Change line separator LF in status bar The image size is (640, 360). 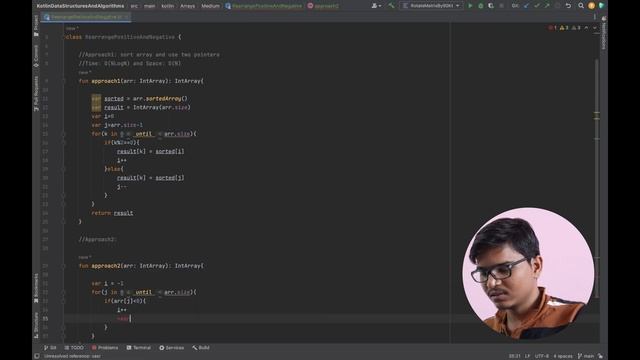click(x=527, y=356)
